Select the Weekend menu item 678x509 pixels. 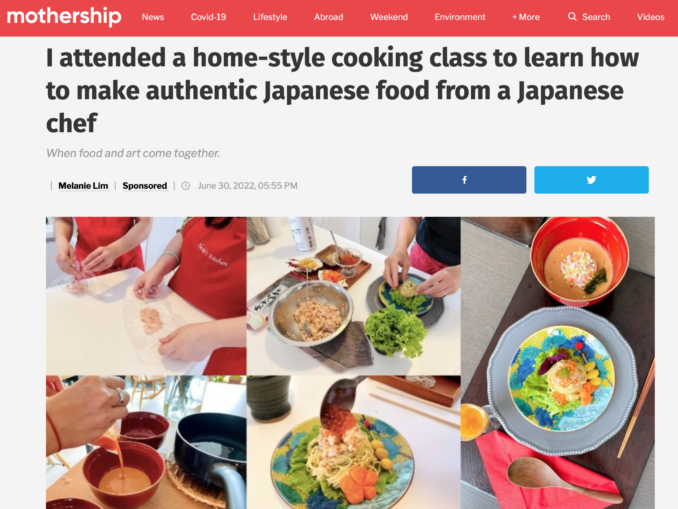(x=389, y=17)
